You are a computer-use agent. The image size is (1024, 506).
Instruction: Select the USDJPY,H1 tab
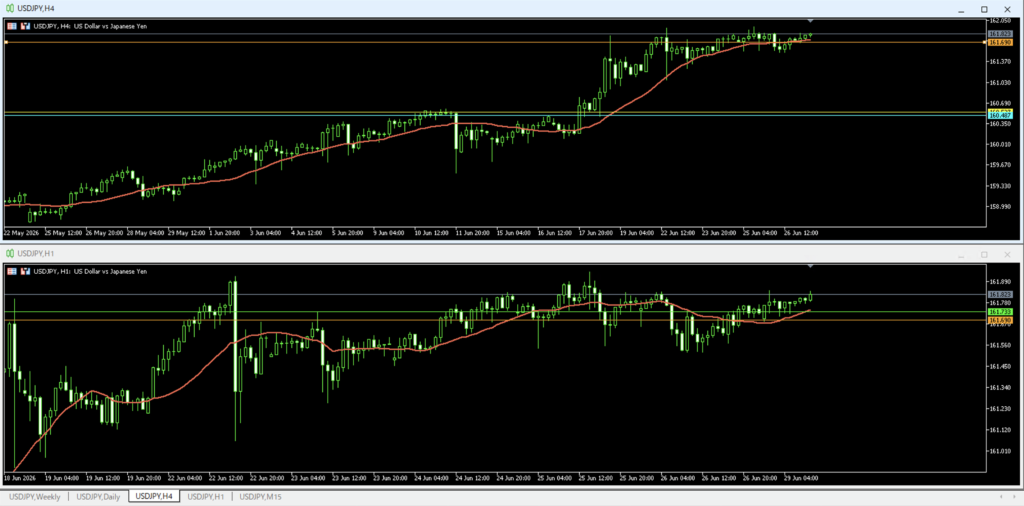point(206,497)
